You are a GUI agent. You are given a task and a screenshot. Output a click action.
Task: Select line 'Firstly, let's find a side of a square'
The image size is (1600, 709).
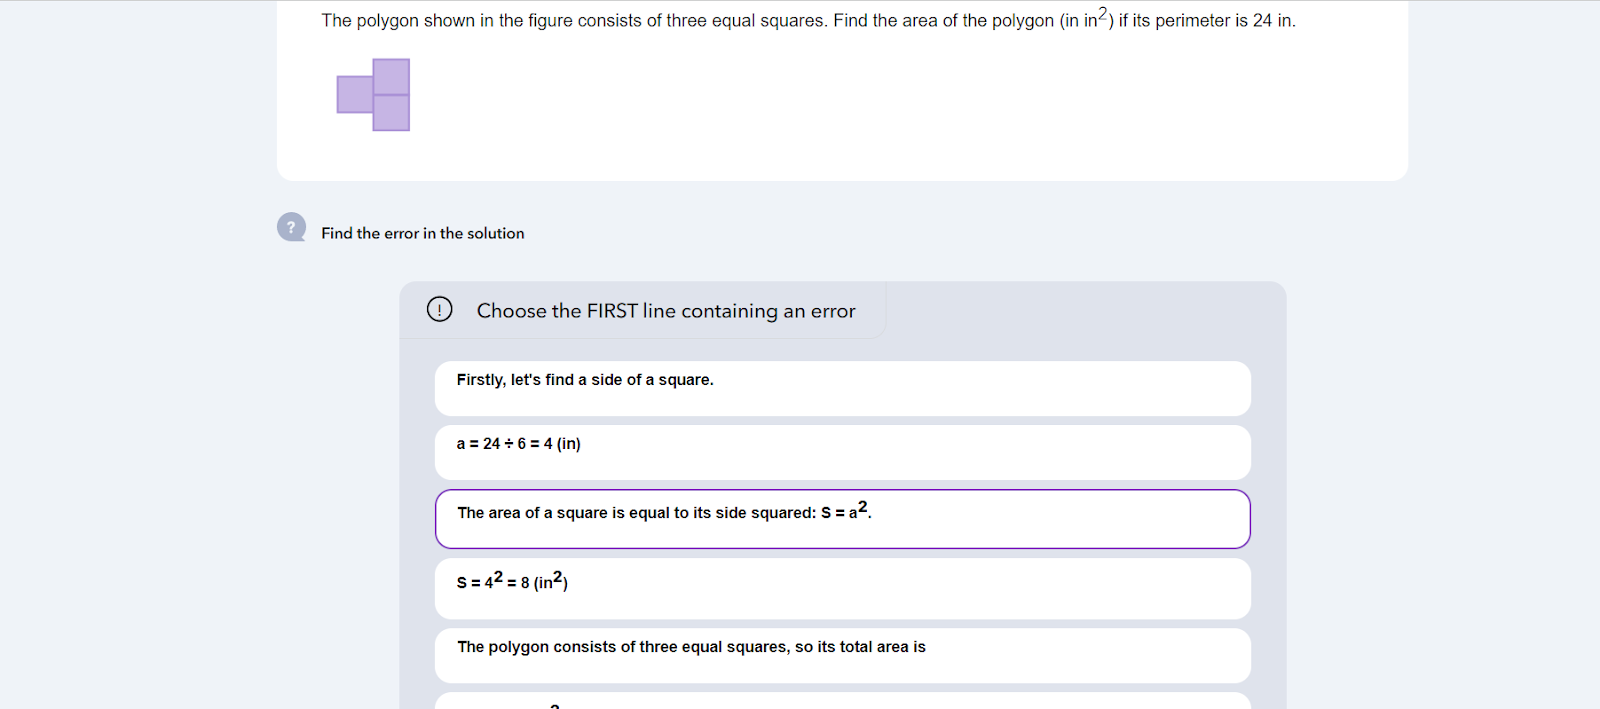tap(842, 388)
